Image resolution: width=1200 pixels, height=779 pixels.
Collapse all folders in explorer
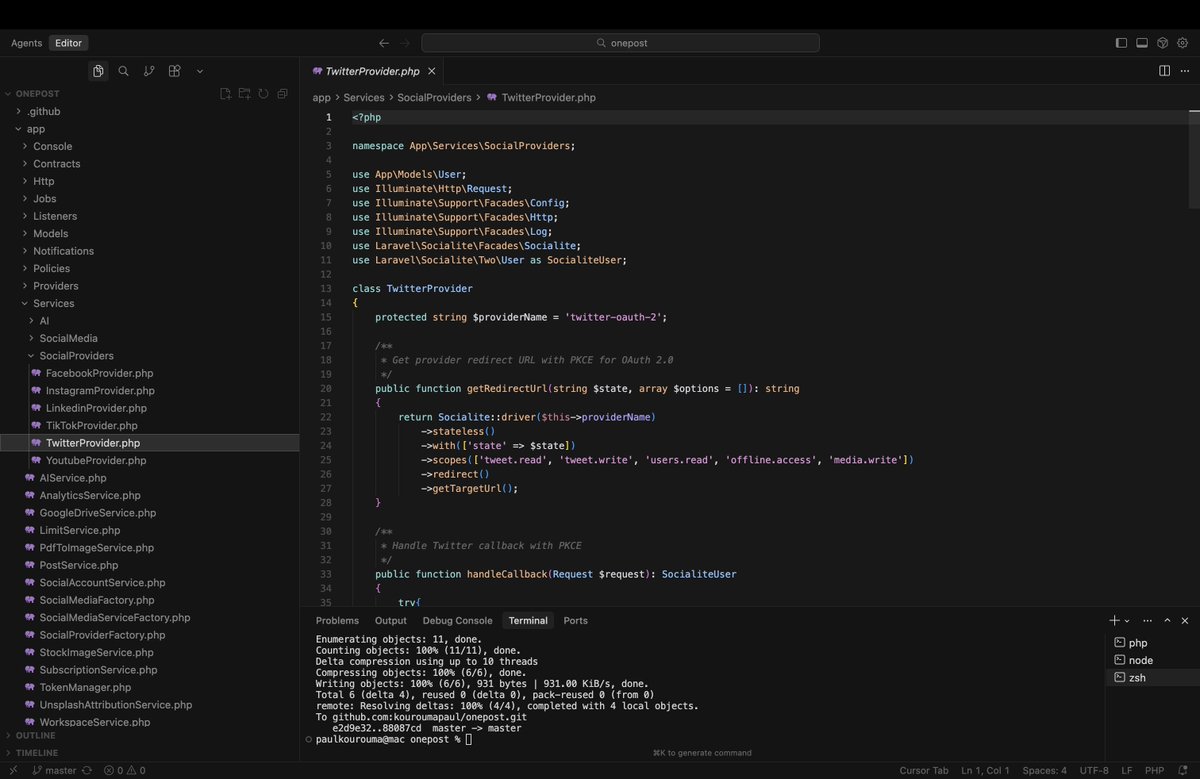click(x=282, y=94)
